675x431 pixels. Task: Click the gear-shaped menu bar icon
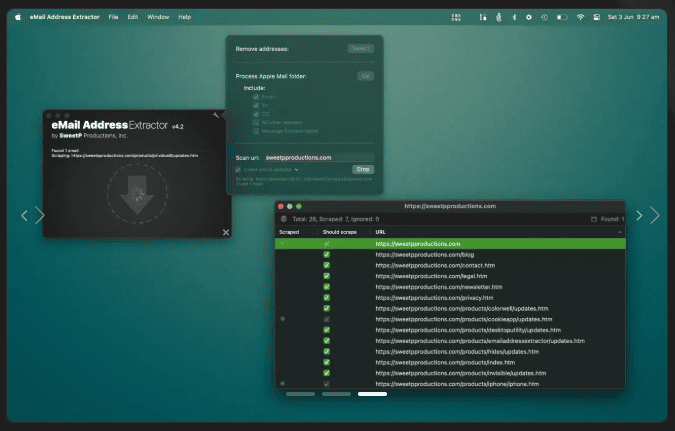(529, 17)
